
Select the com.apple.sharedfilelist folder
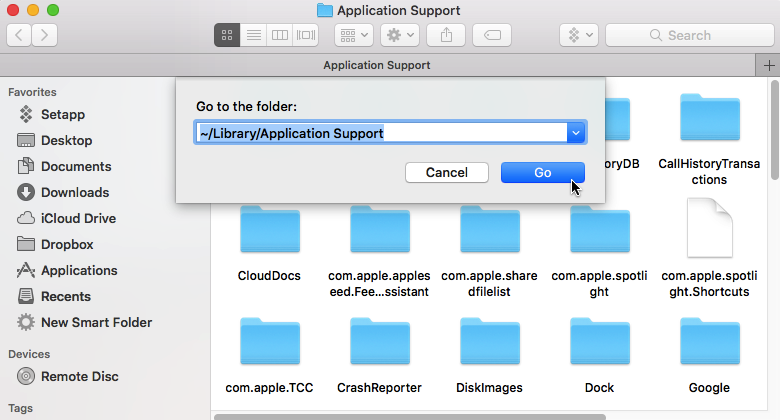[x=489, y=251]
